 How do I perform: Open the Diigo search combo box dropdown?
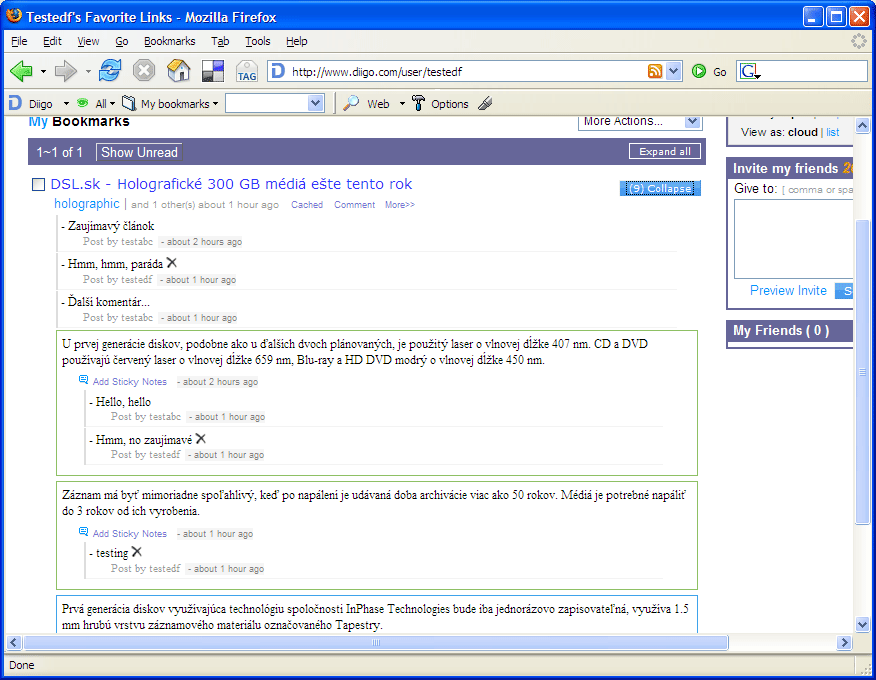[x=315, y=103]
